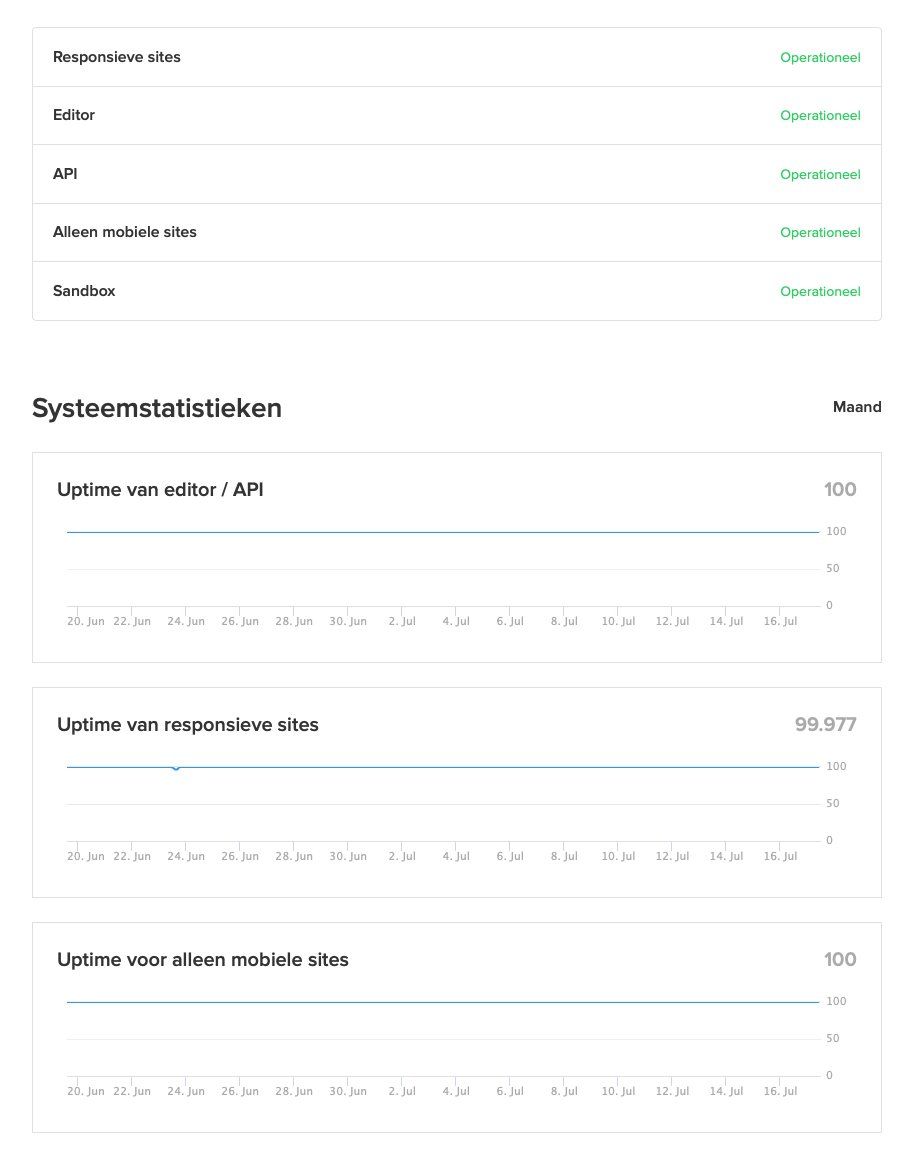The width and height of the screenshot is (913, 1151).
Task: Click 10. Jul label on mobiele sites chart
Action: tap(618, 1091)
